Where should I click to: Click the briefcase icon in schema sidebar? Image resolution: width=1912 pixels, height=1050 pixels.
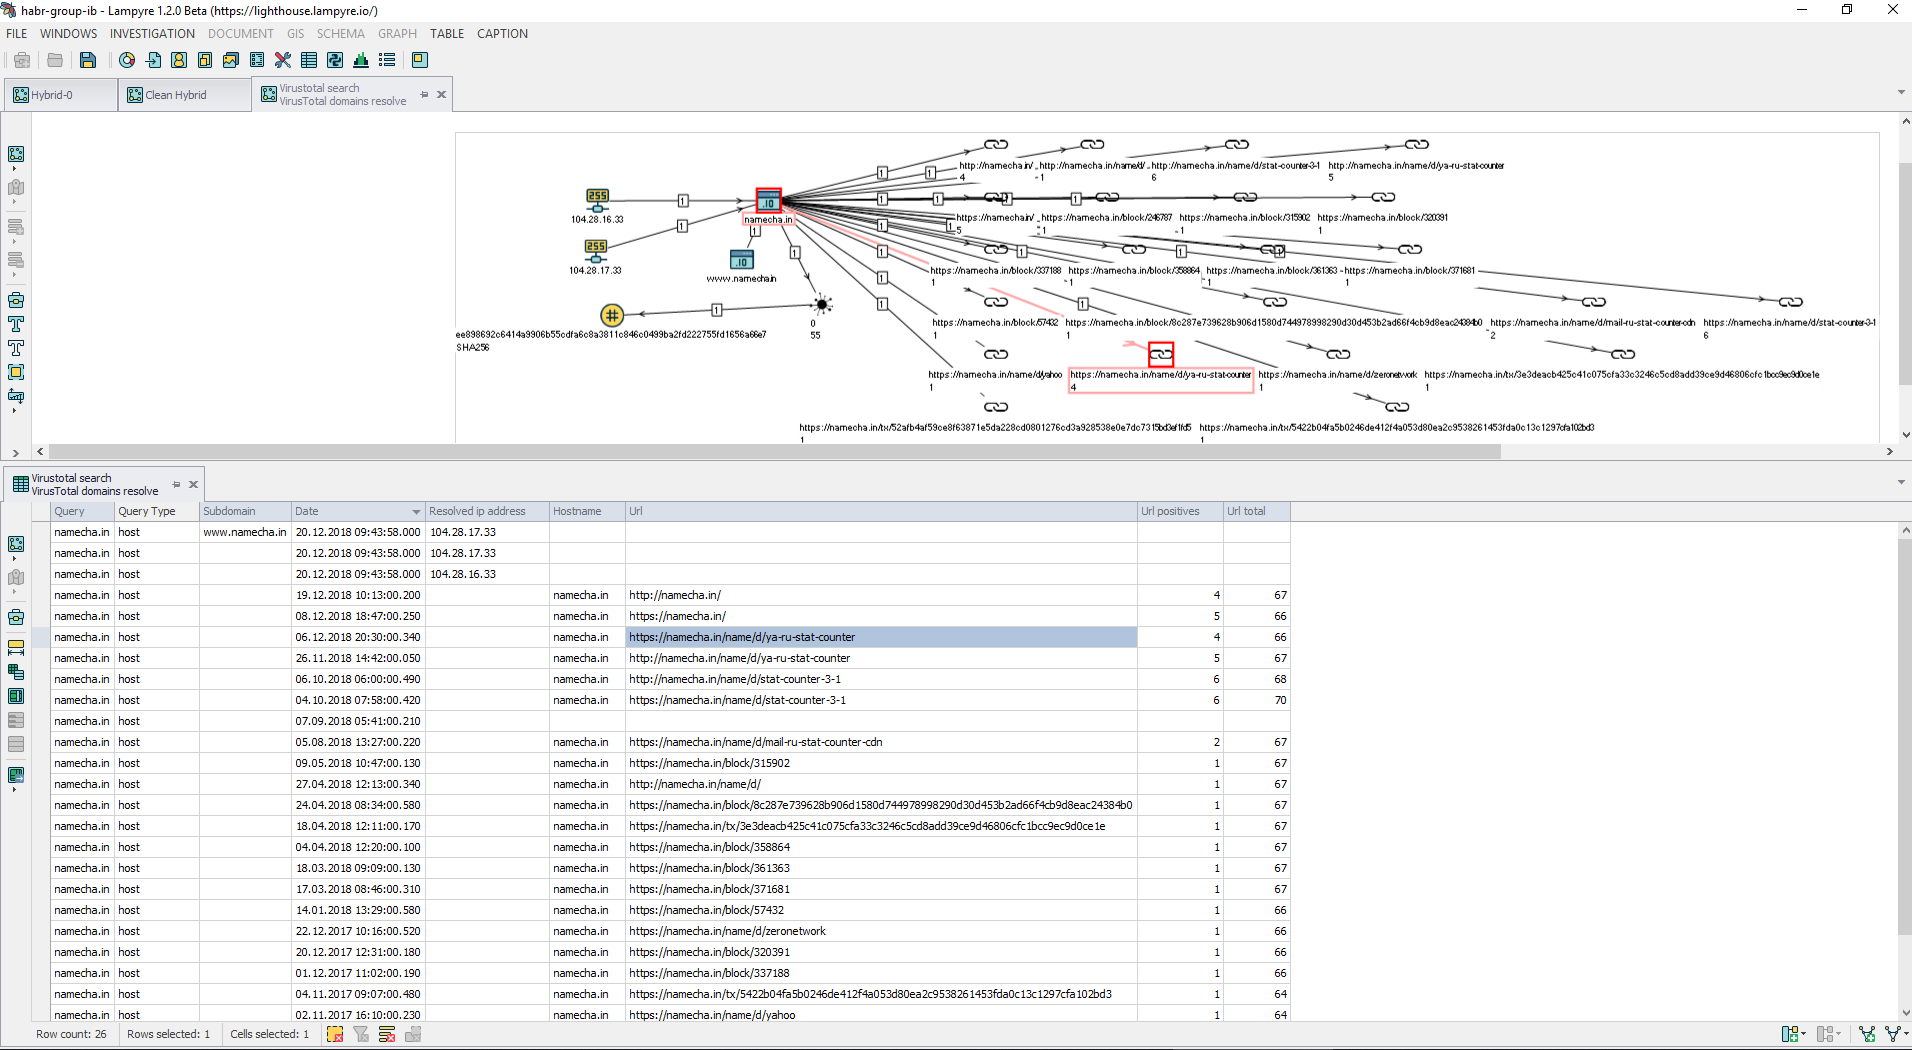click(x=16, y=300)
